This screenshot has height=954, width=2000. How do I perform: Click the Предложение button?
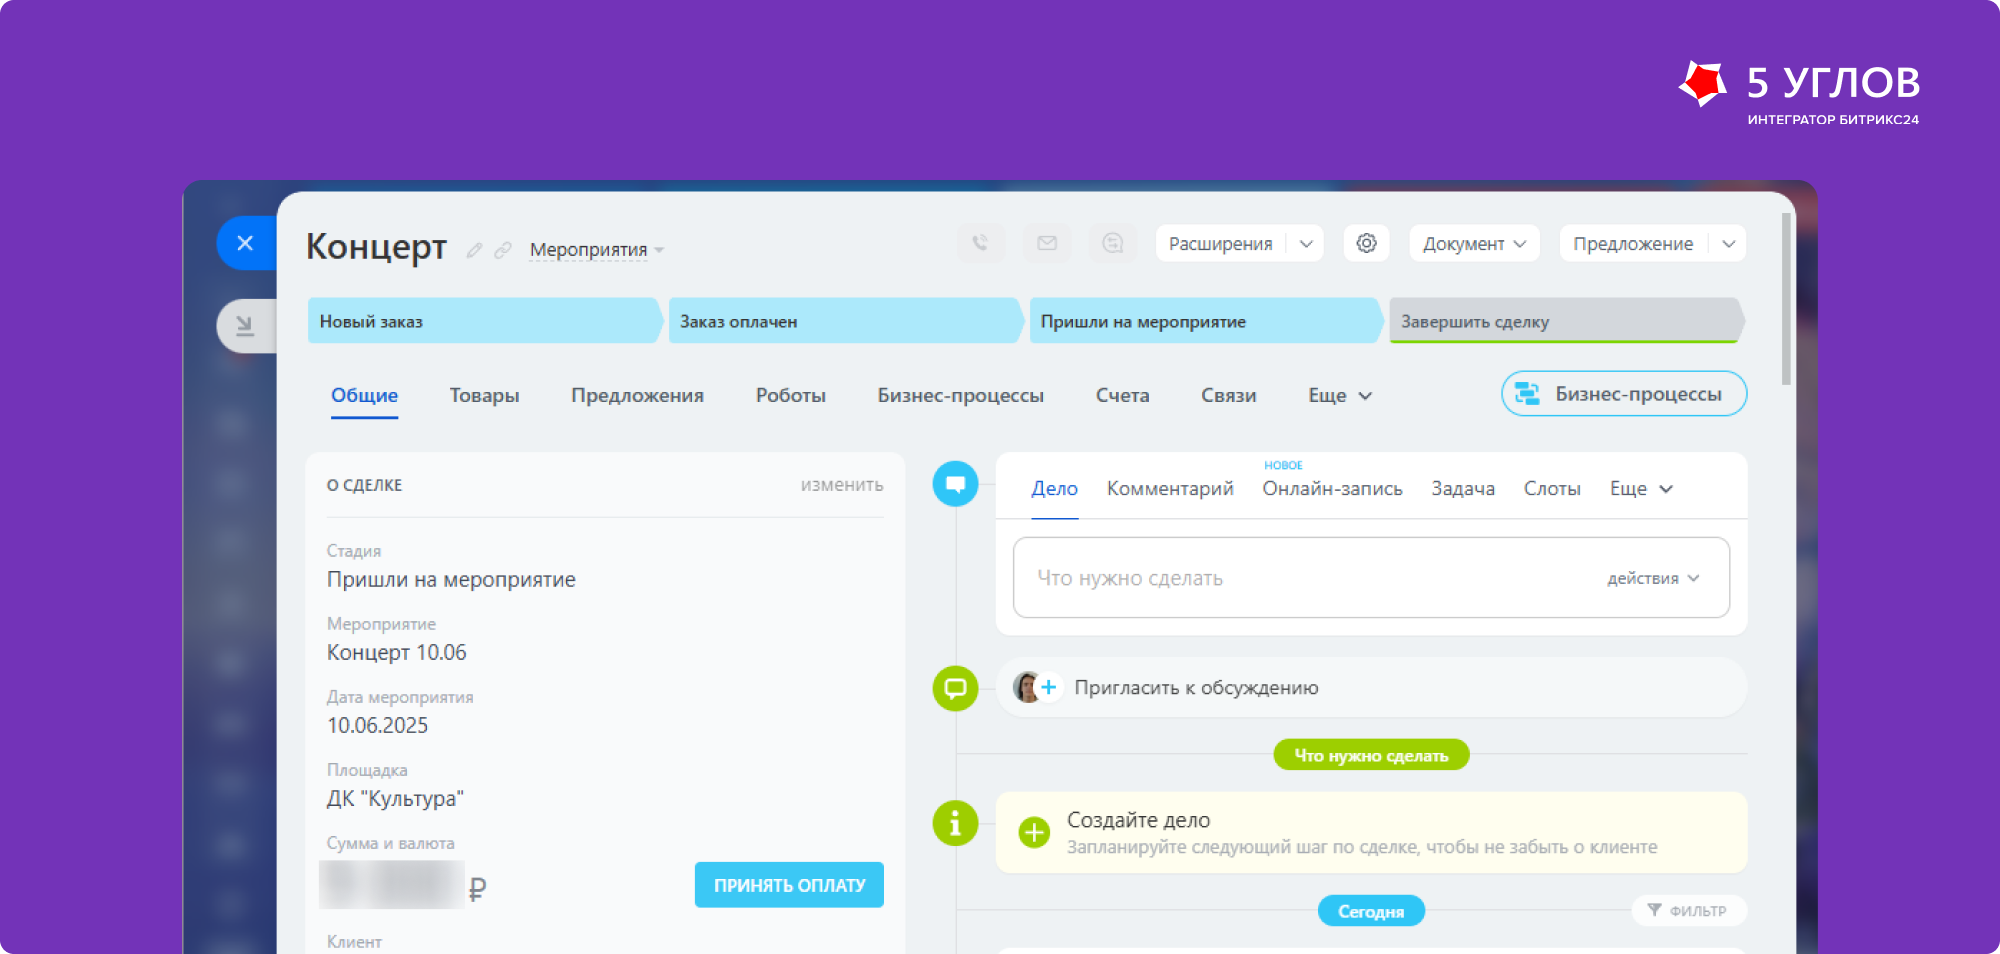pos(1633,243)
